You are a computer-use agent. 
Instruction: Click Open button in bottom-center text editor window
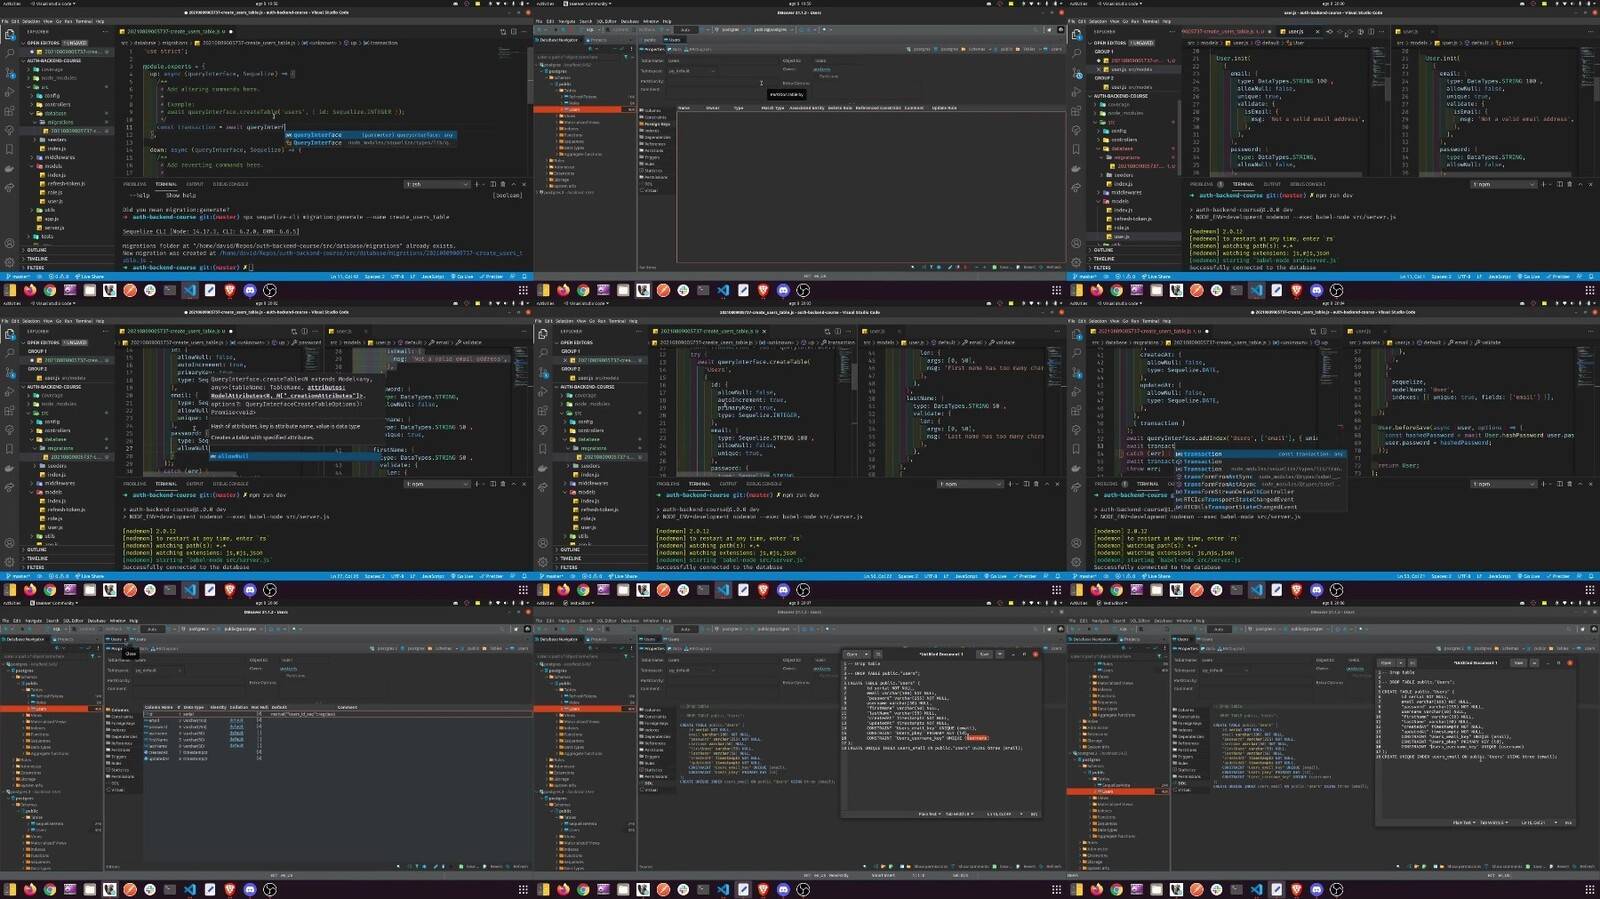coord(852,654)
